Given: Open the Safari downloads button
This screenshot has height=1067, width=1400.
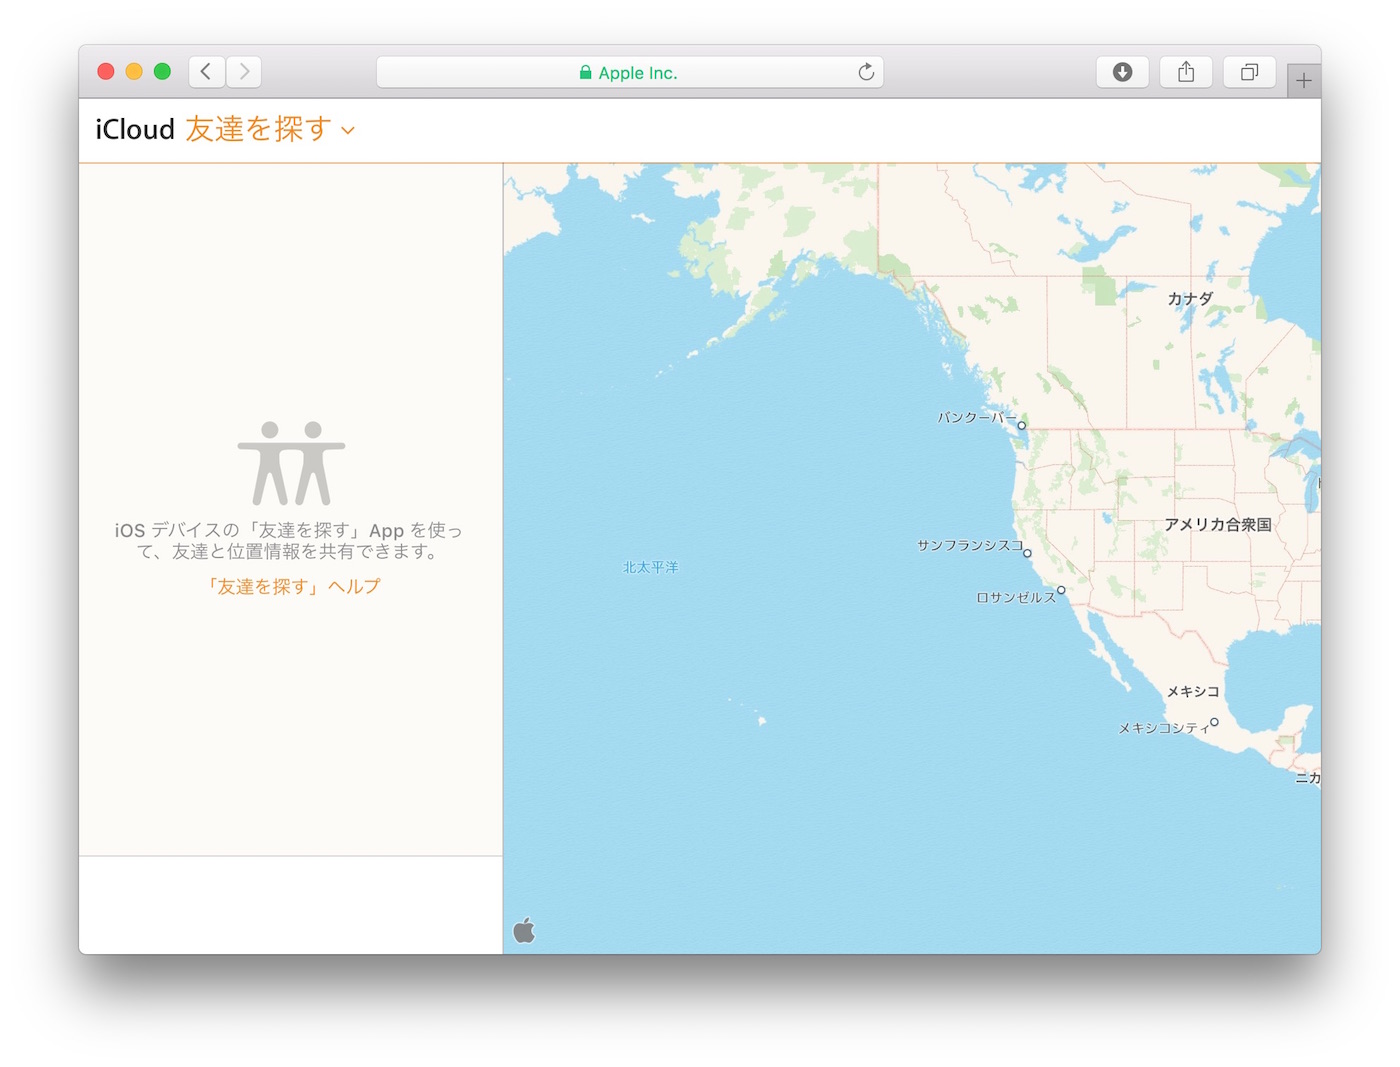Looking at the screenshot, I should 1123,72.
